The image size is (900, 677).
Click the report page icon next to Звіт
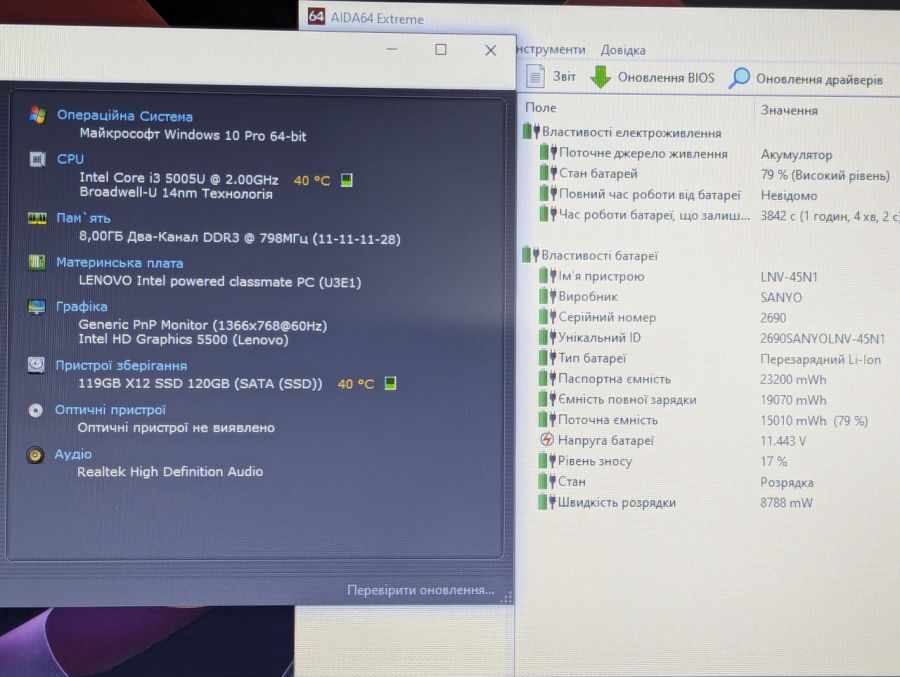click(x=535, y=76)
